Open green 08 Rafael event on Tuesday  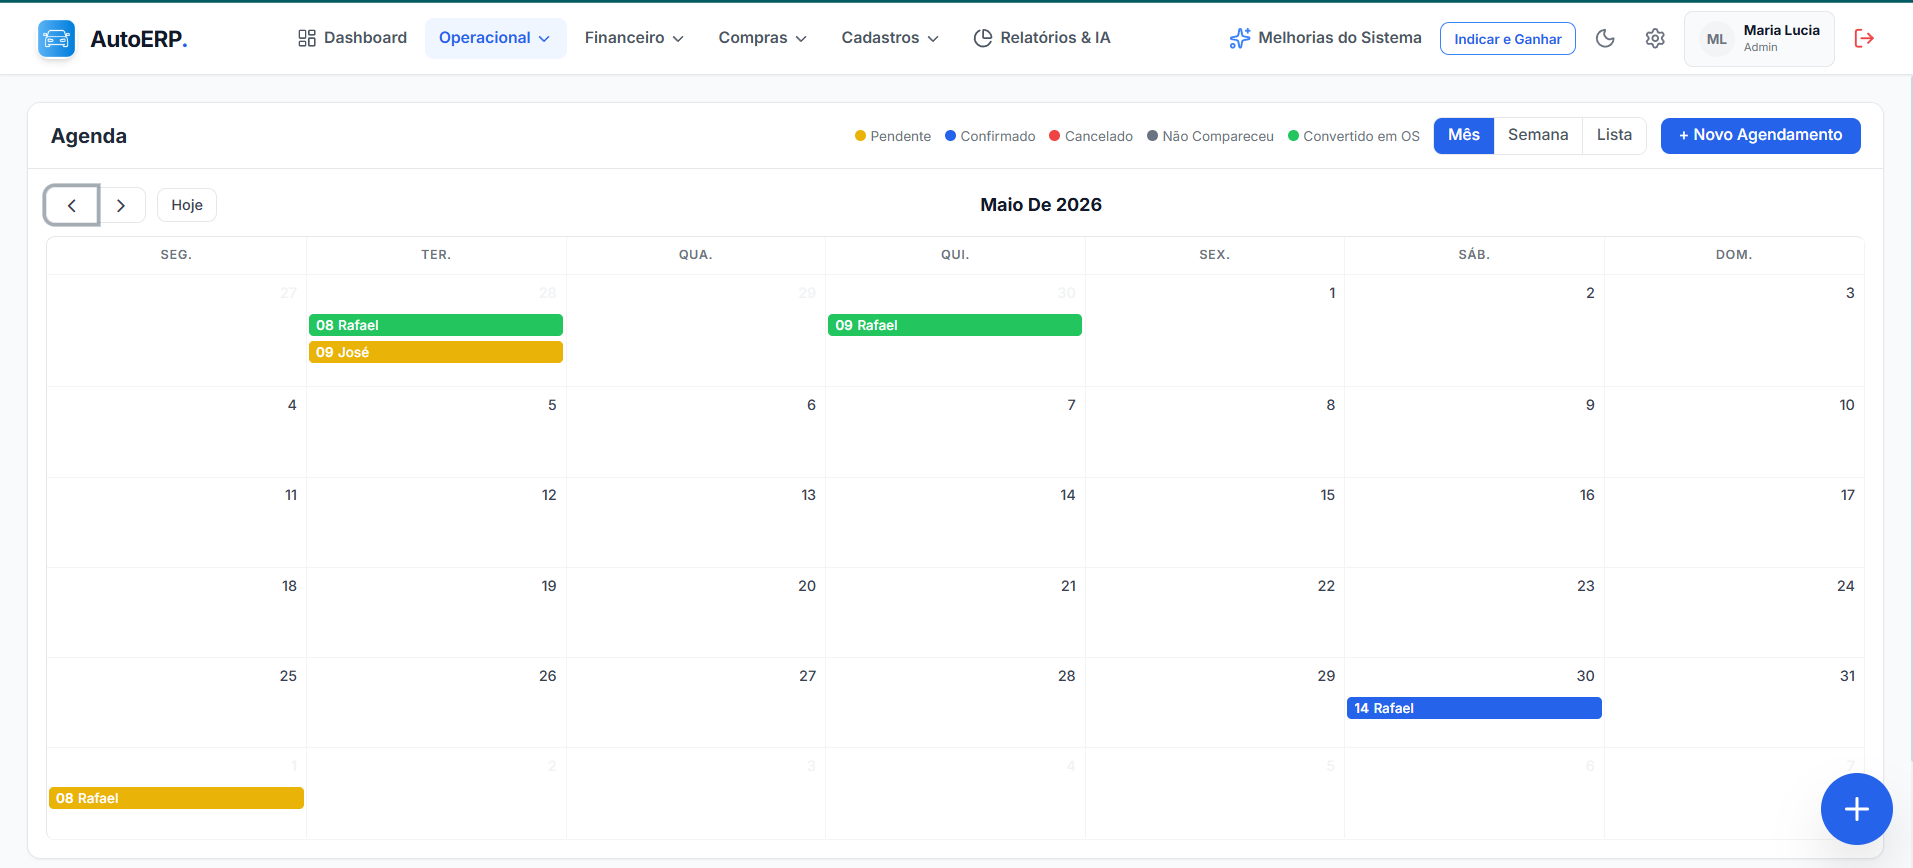(x=436, y=325)
